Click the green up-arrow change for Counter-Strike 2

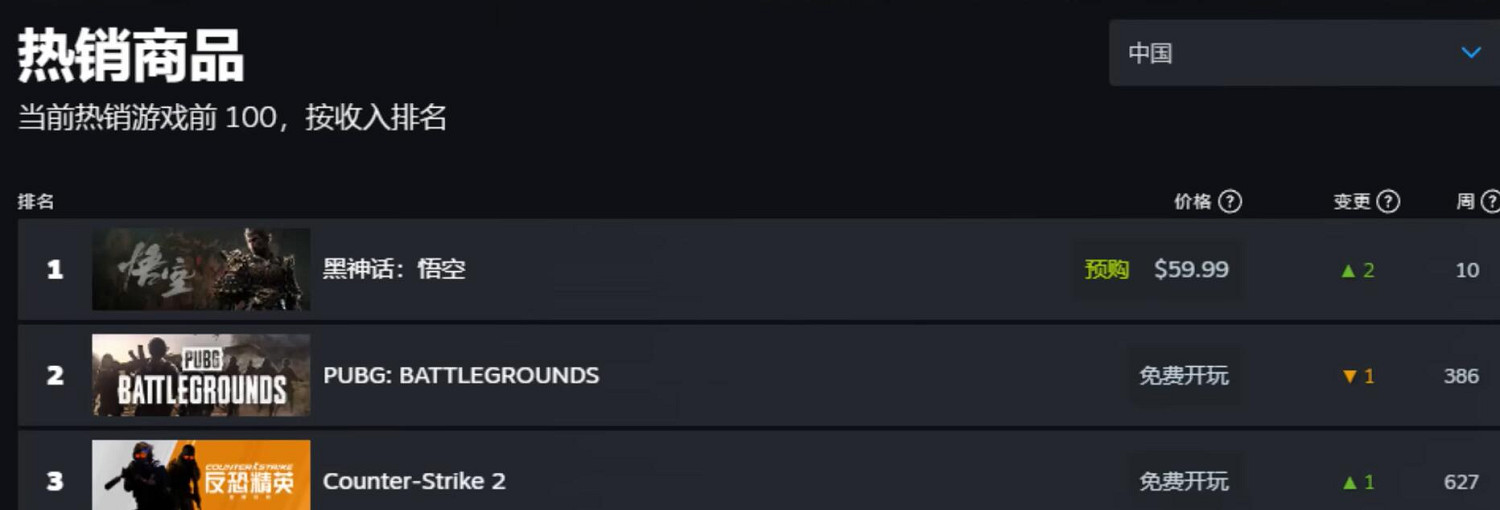[1357, 482]
